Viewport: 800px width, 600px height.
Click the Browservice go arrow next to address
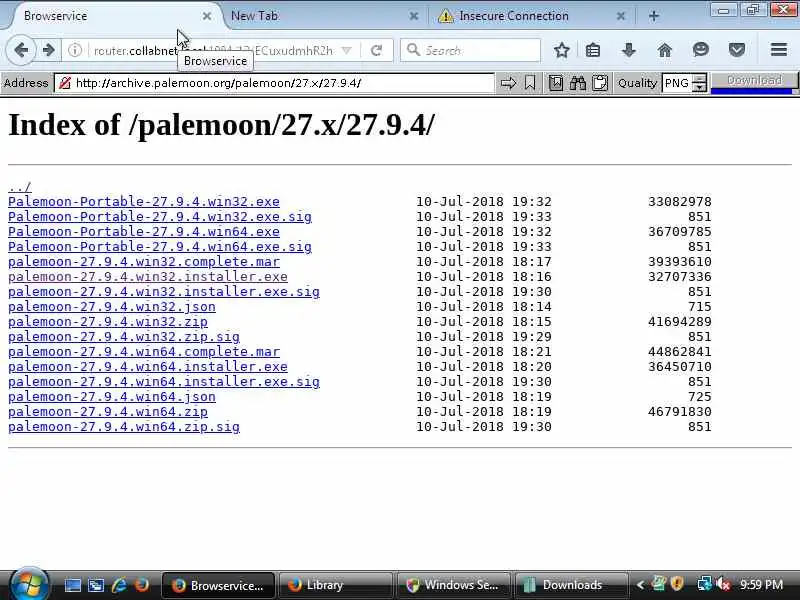tap(508, 83)
